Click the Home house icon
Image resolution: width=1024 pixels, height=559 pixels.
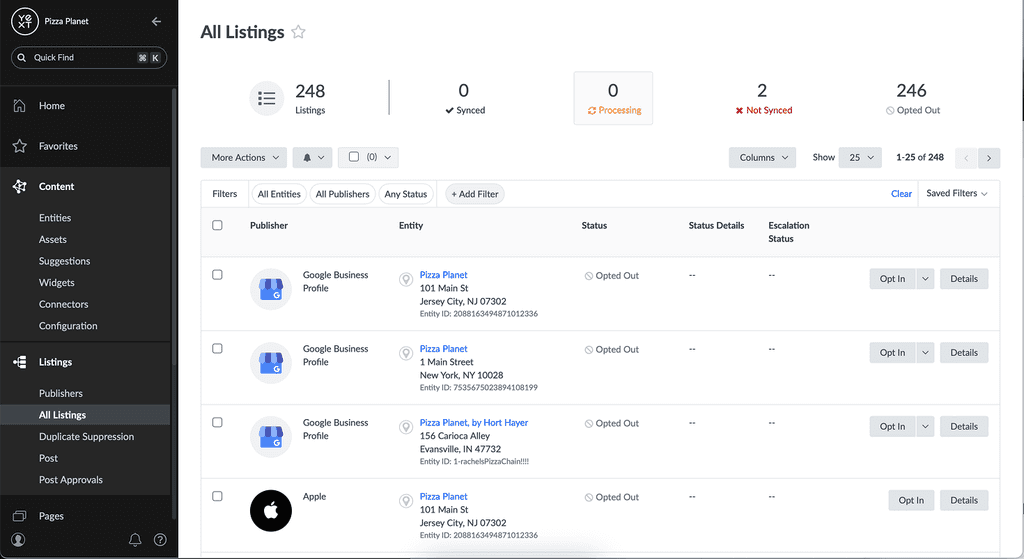point(20,105)
